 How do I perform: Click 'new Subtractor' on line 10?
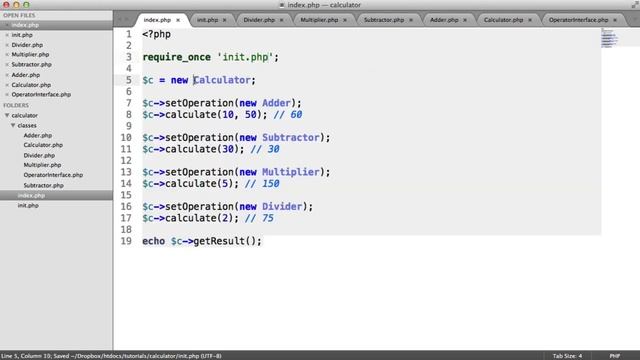click(x=279, y=138)
